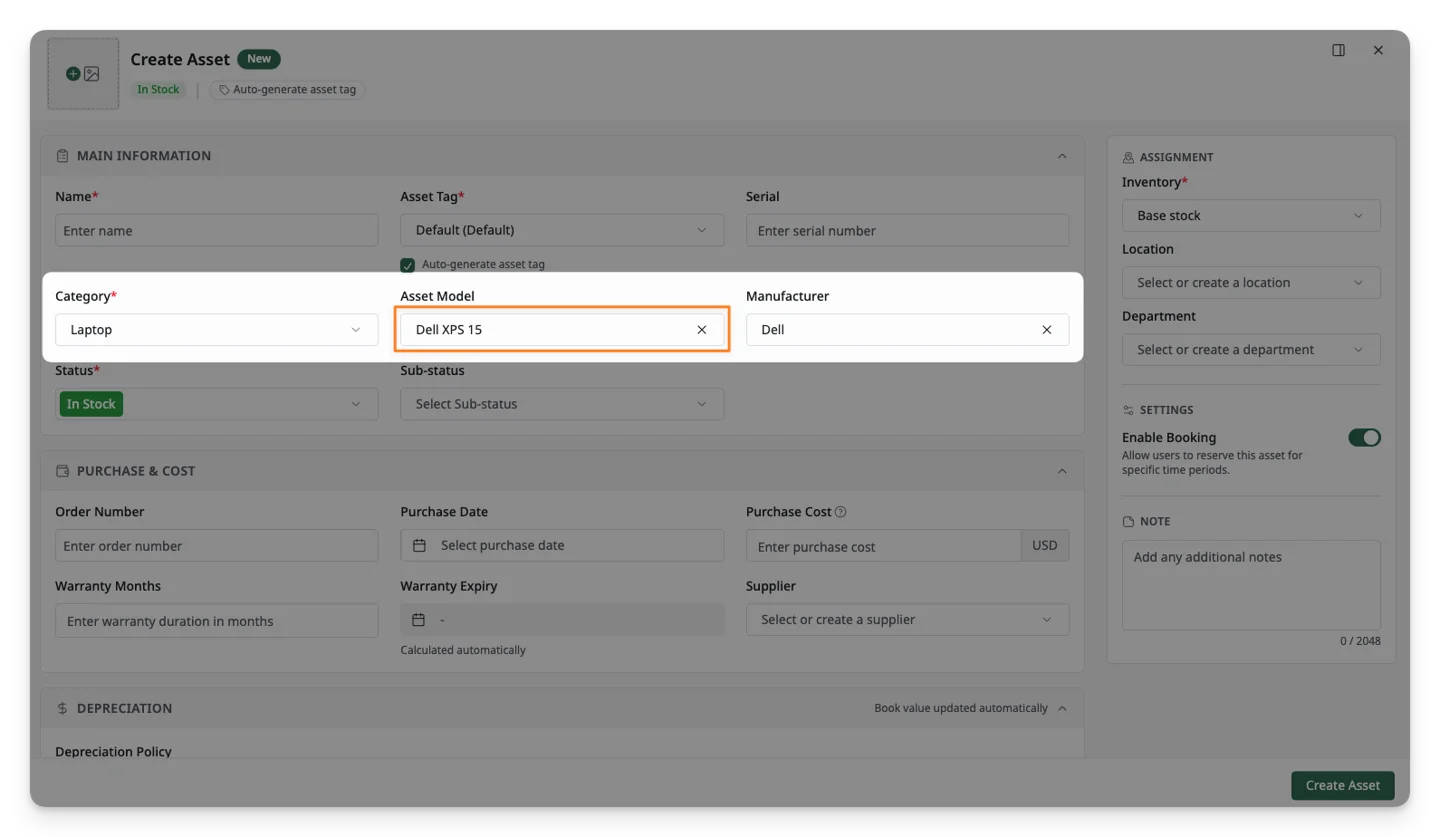Collapse the Main Information section

(1062, 156)
